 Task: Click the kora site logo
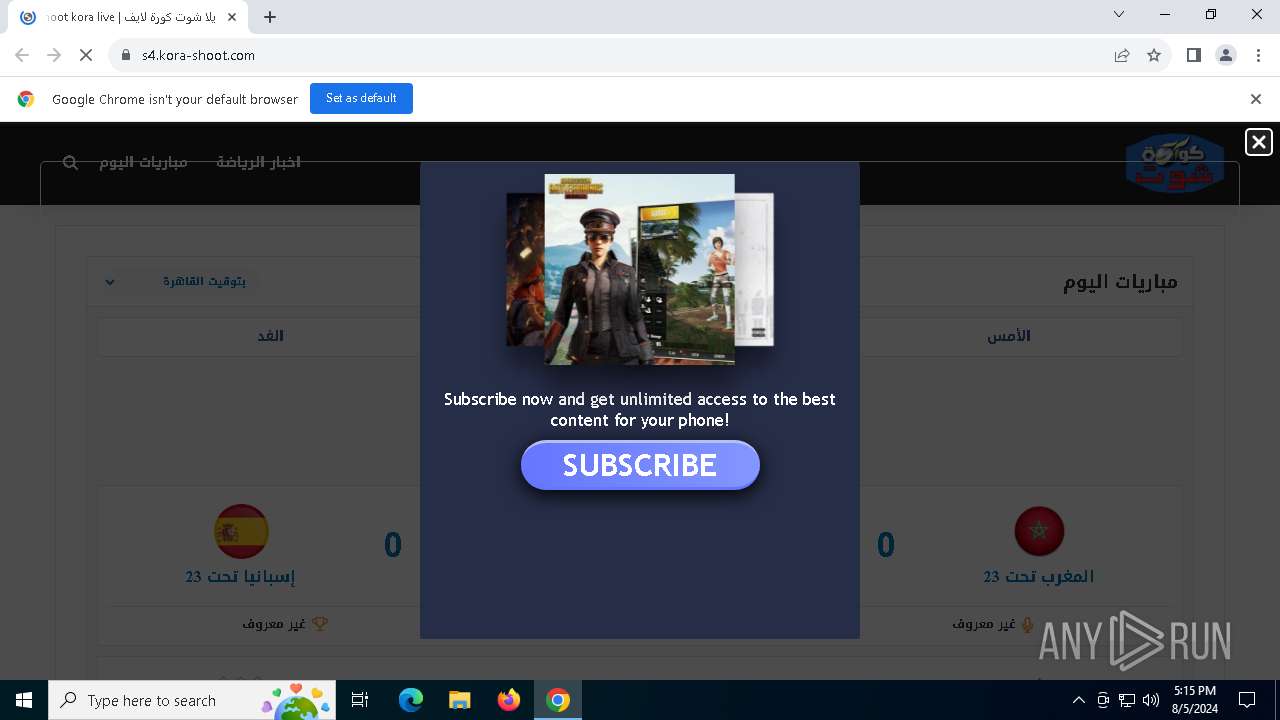1175,162
